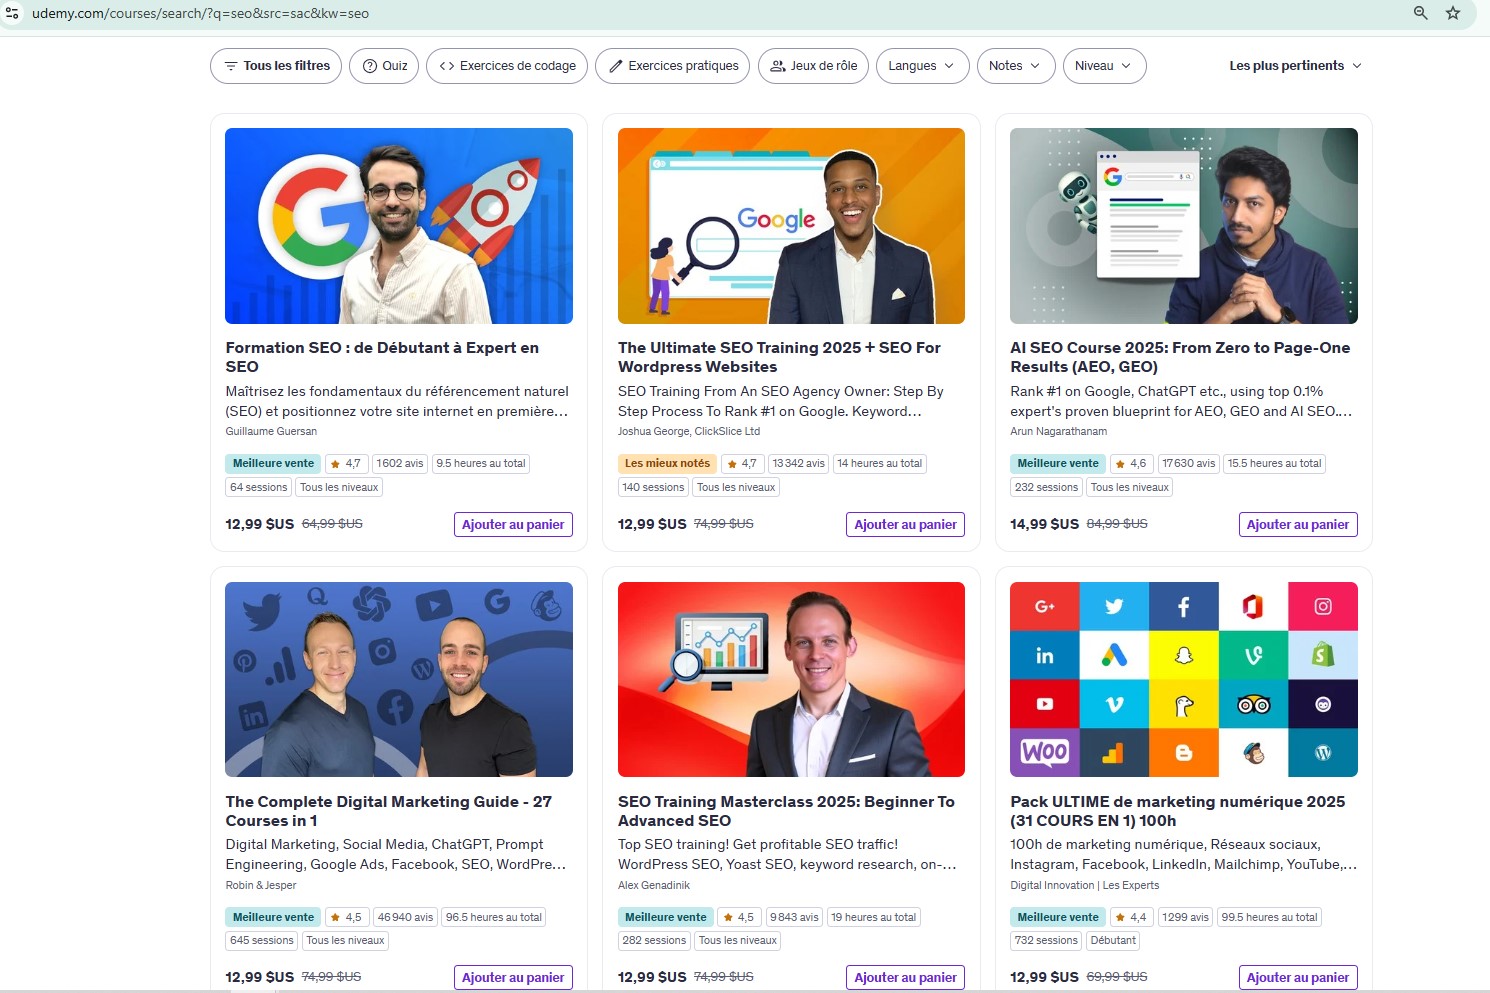Bookmark this page with the star icon
The image size is (1490, 993).
tap(1453, 13)
